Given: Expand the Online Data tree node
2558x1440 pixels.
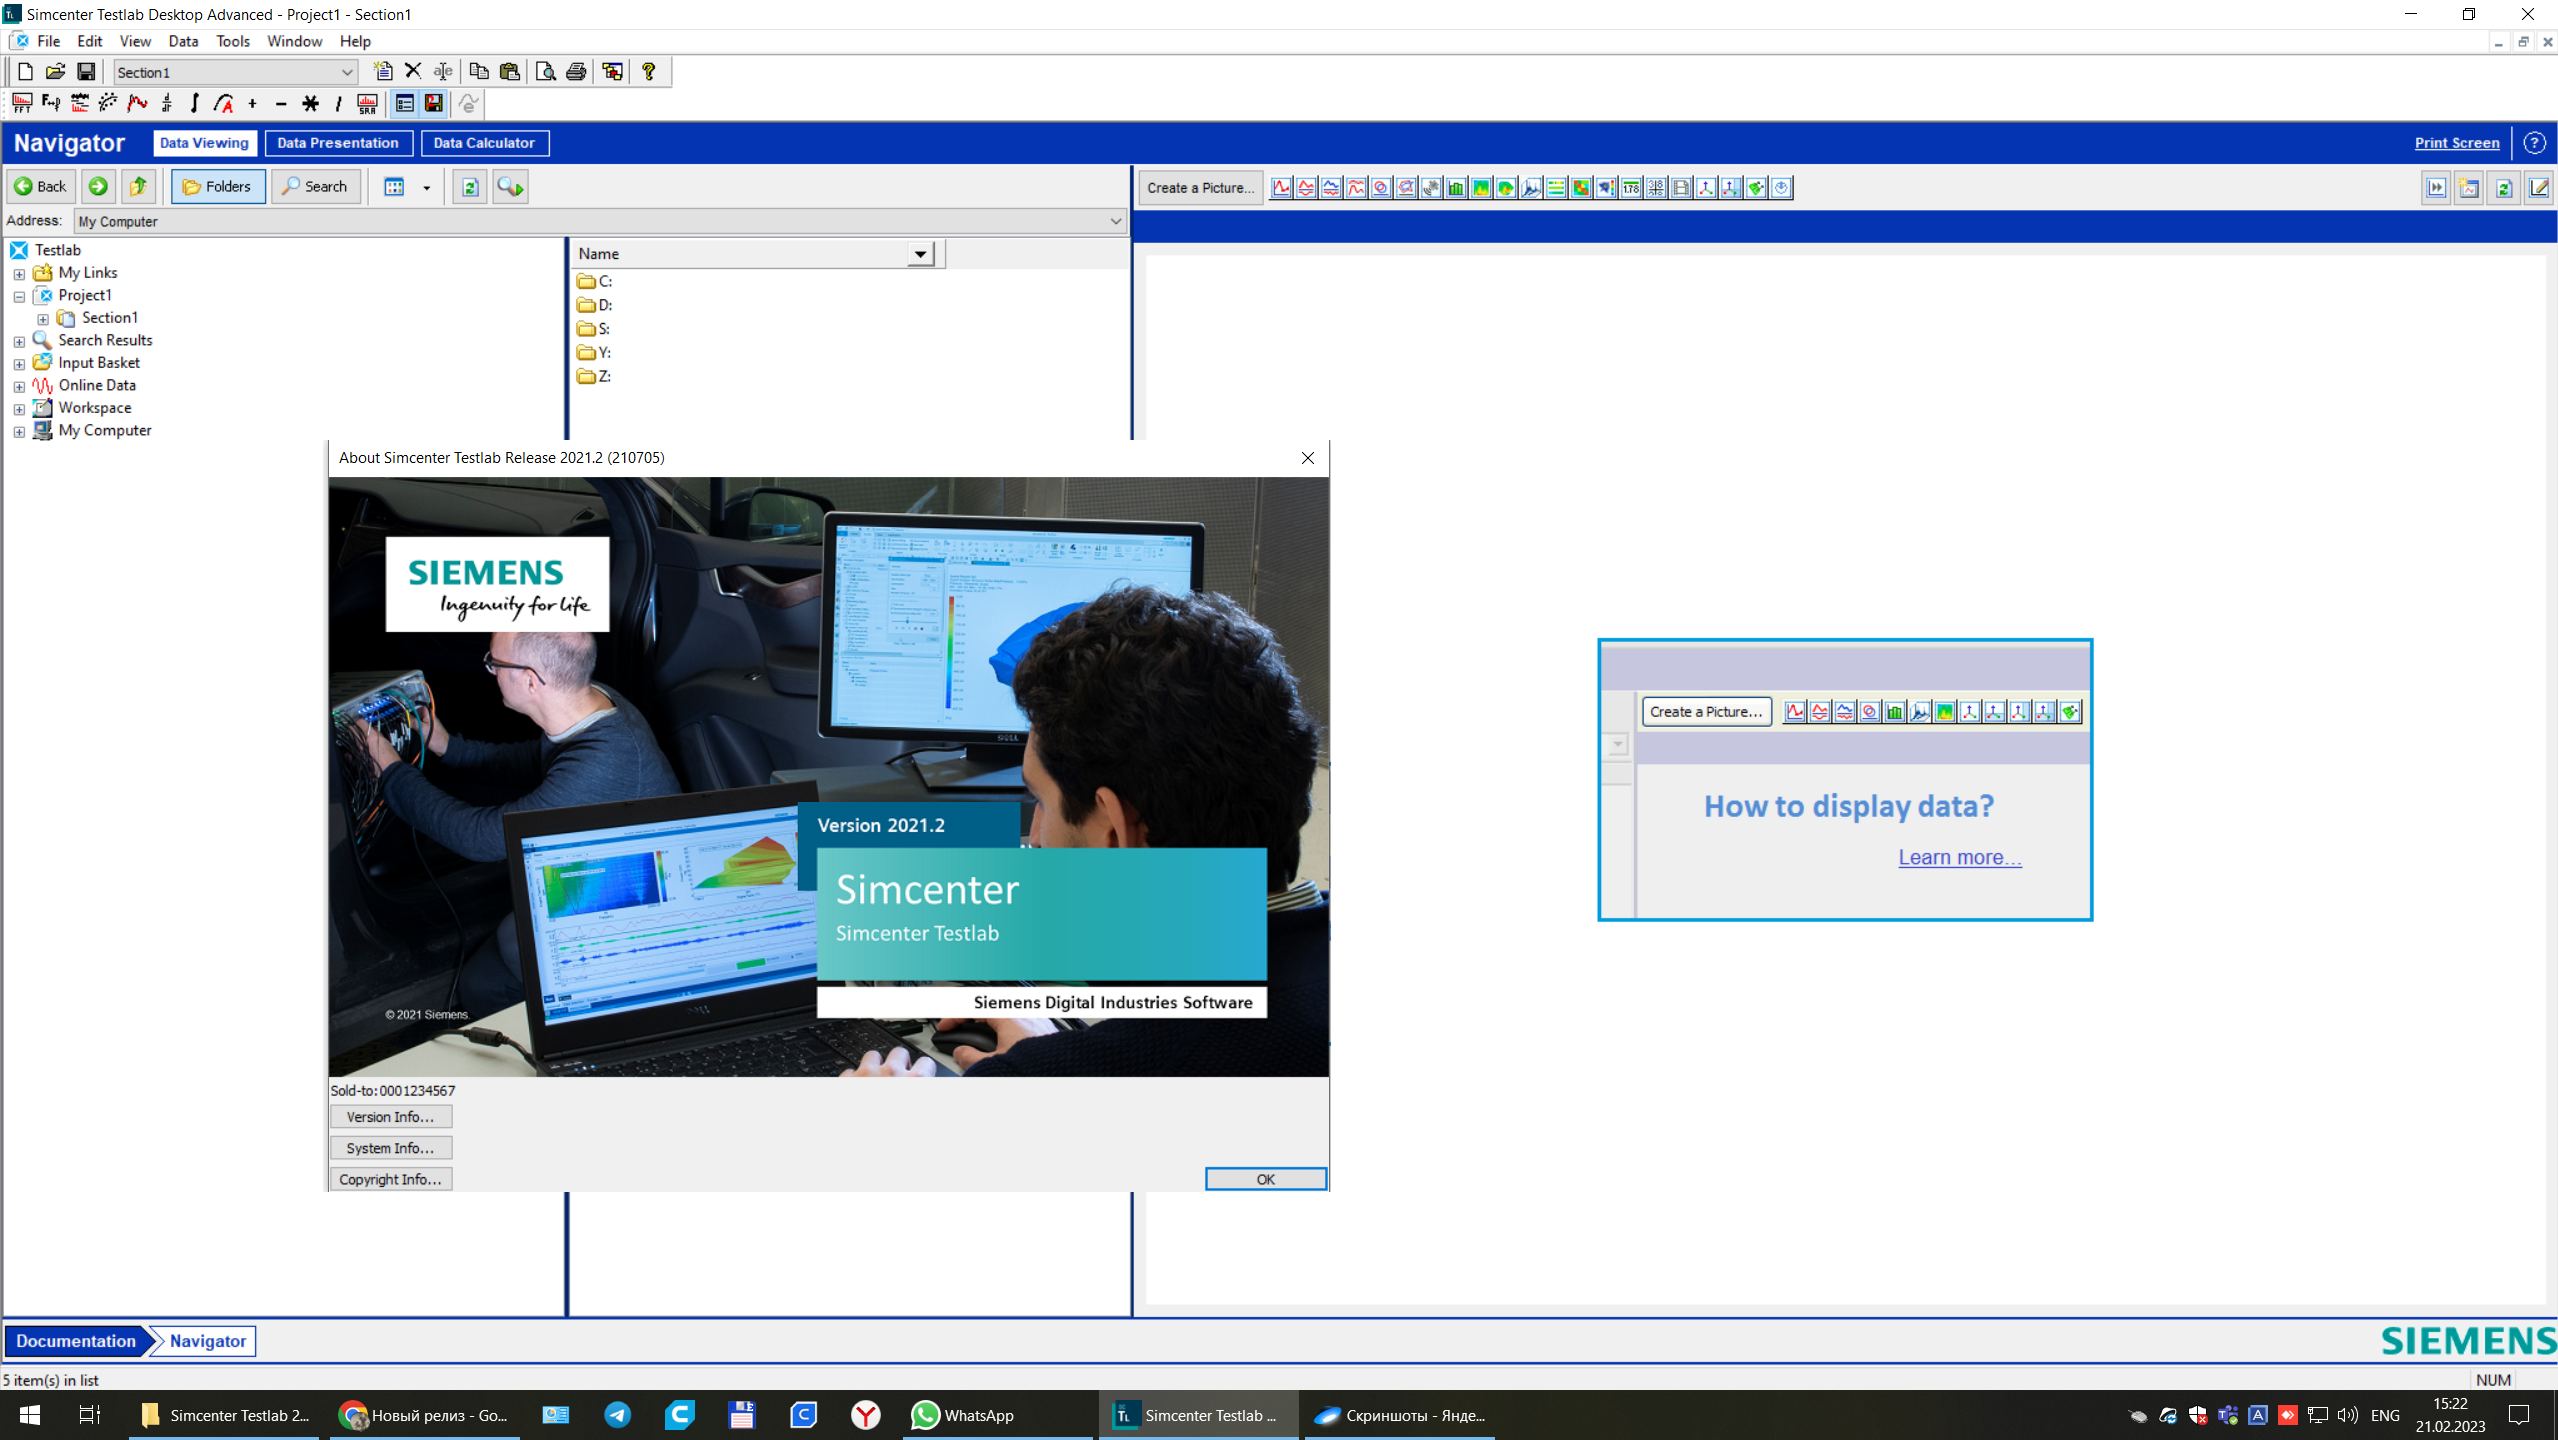Looking at the screenshot, I should pos(19,386).
